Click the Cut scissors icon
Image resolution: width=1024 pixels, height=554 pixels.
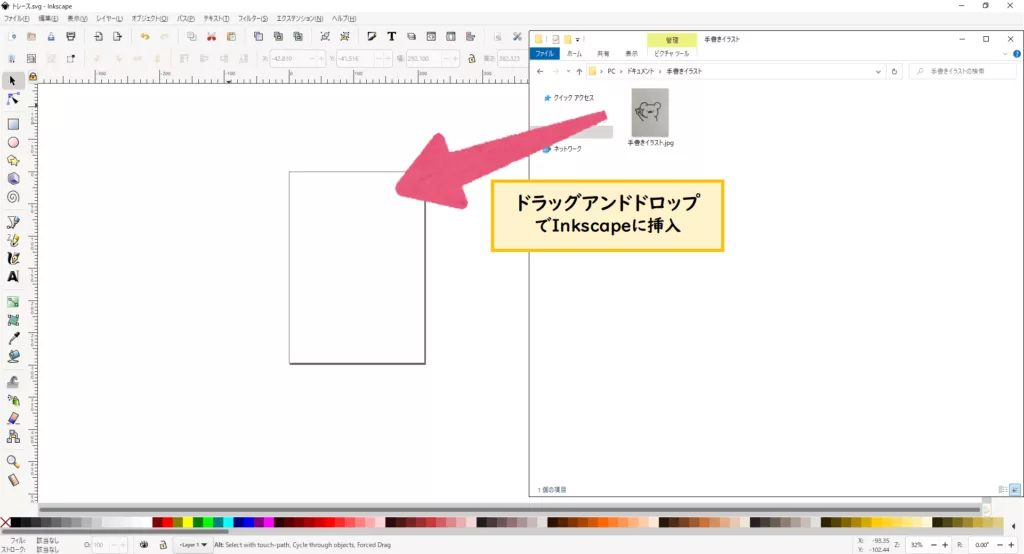211,37
